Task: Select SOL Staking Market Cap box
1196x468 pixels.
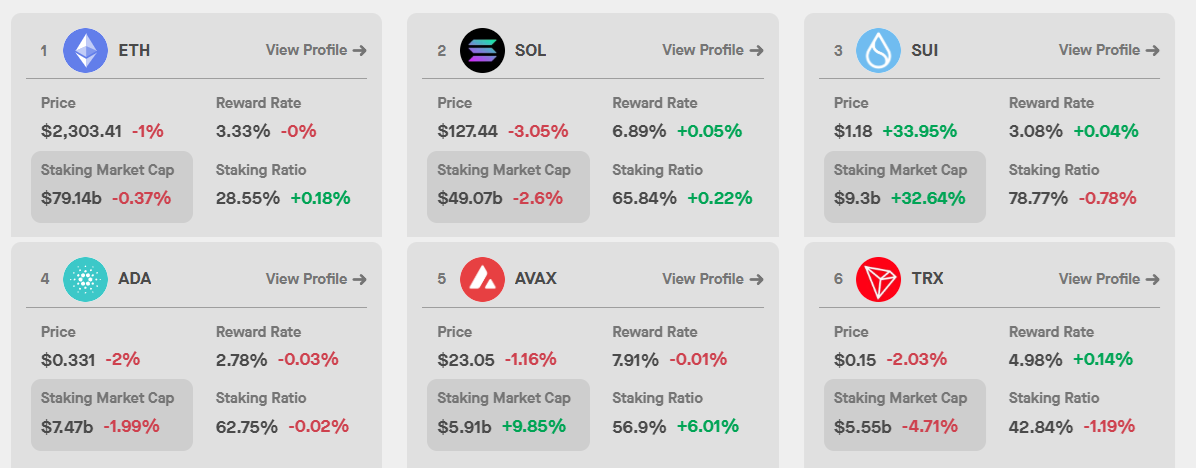Action: pyautogui.click(x=508, y=186)
